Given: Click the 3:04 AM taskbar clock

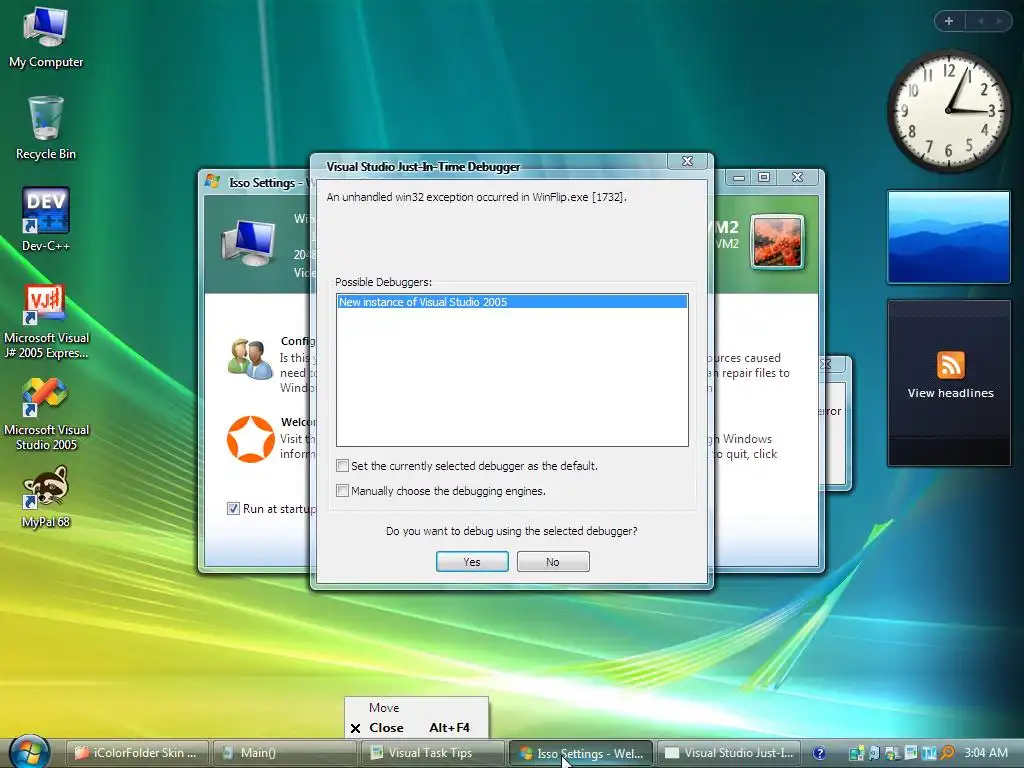Looking at the screenshot, I should [985, 753].
